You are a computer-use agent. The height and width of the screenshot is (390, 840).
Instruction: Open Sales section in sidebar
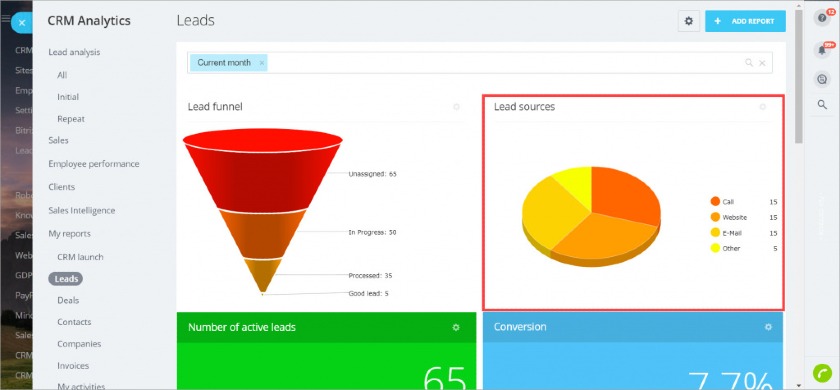click(58, 140)
